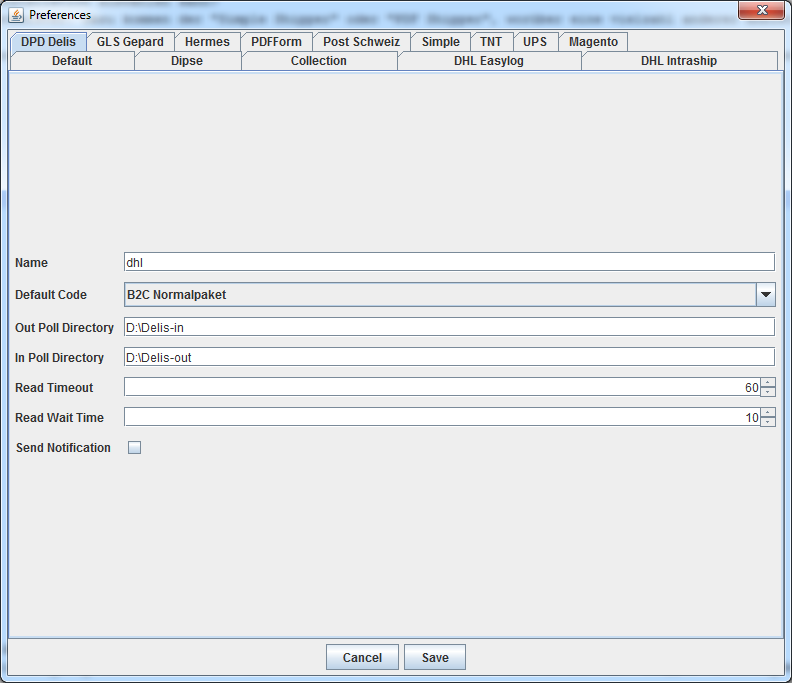Screen dimensions: 792x683
Task: Click the Read Timeout label
Action: (54, 387)
